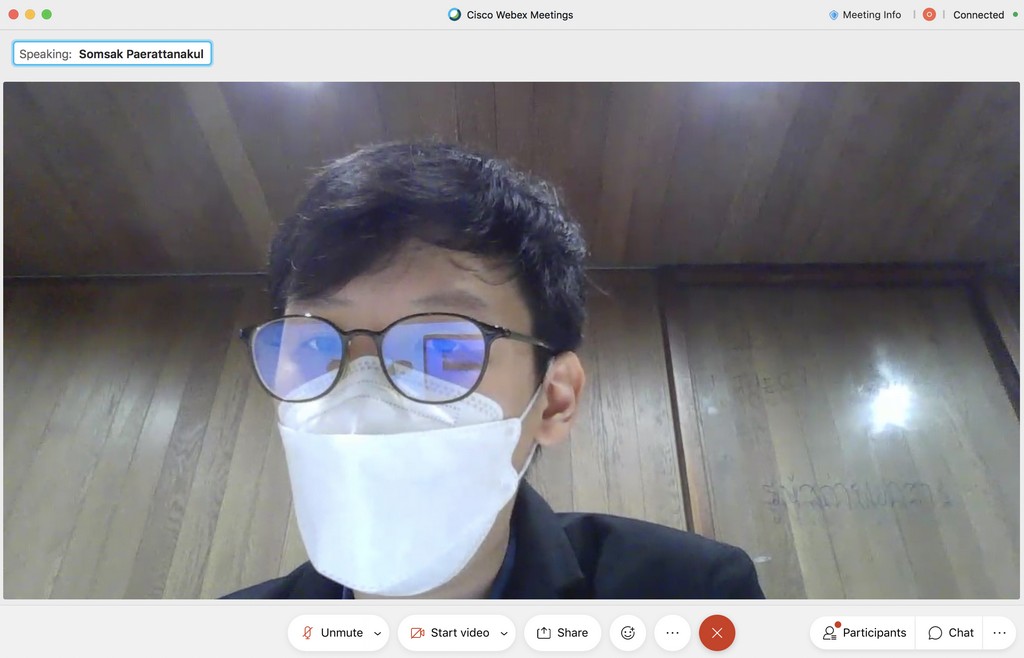Click the Meeting Info shield icon
The width and height of the screenshot is (1024, 658).
point(834,15)
